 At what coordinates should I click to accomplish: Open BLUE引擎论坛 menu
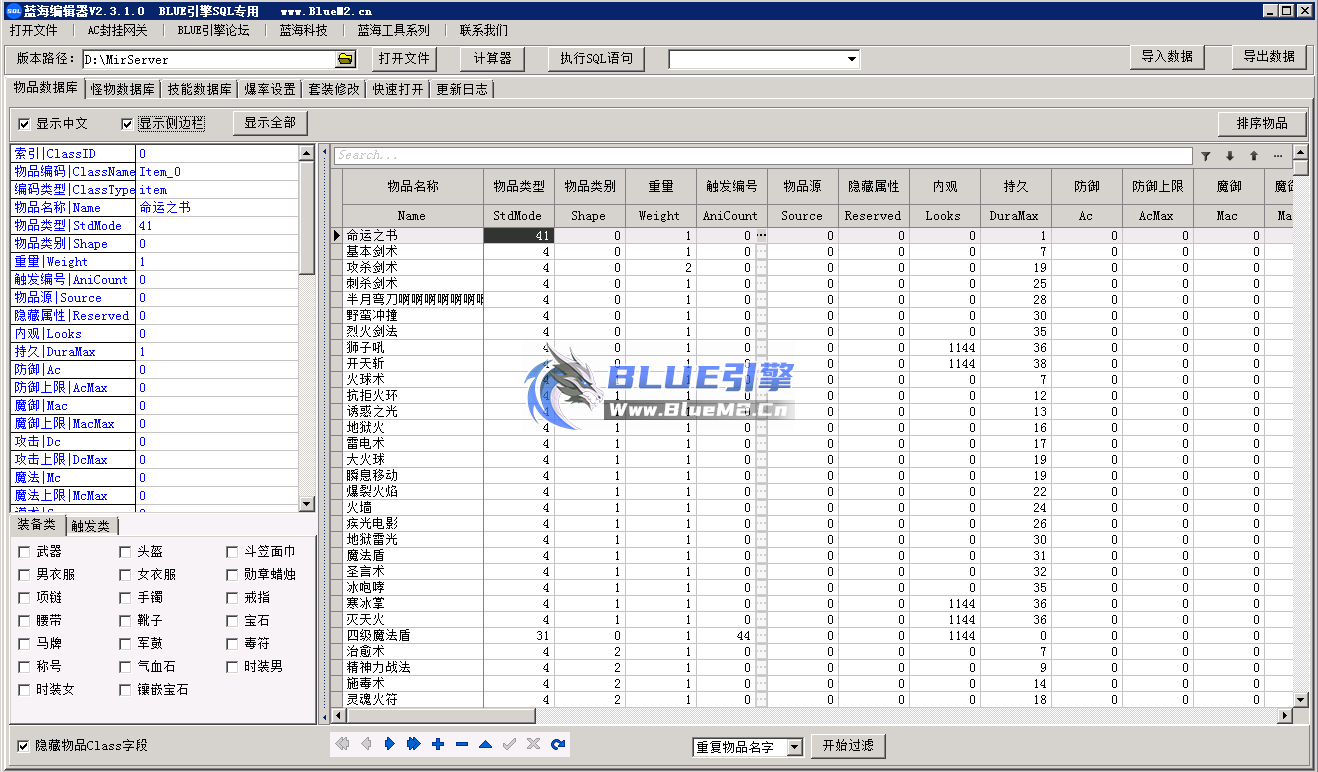click(213, 30)
